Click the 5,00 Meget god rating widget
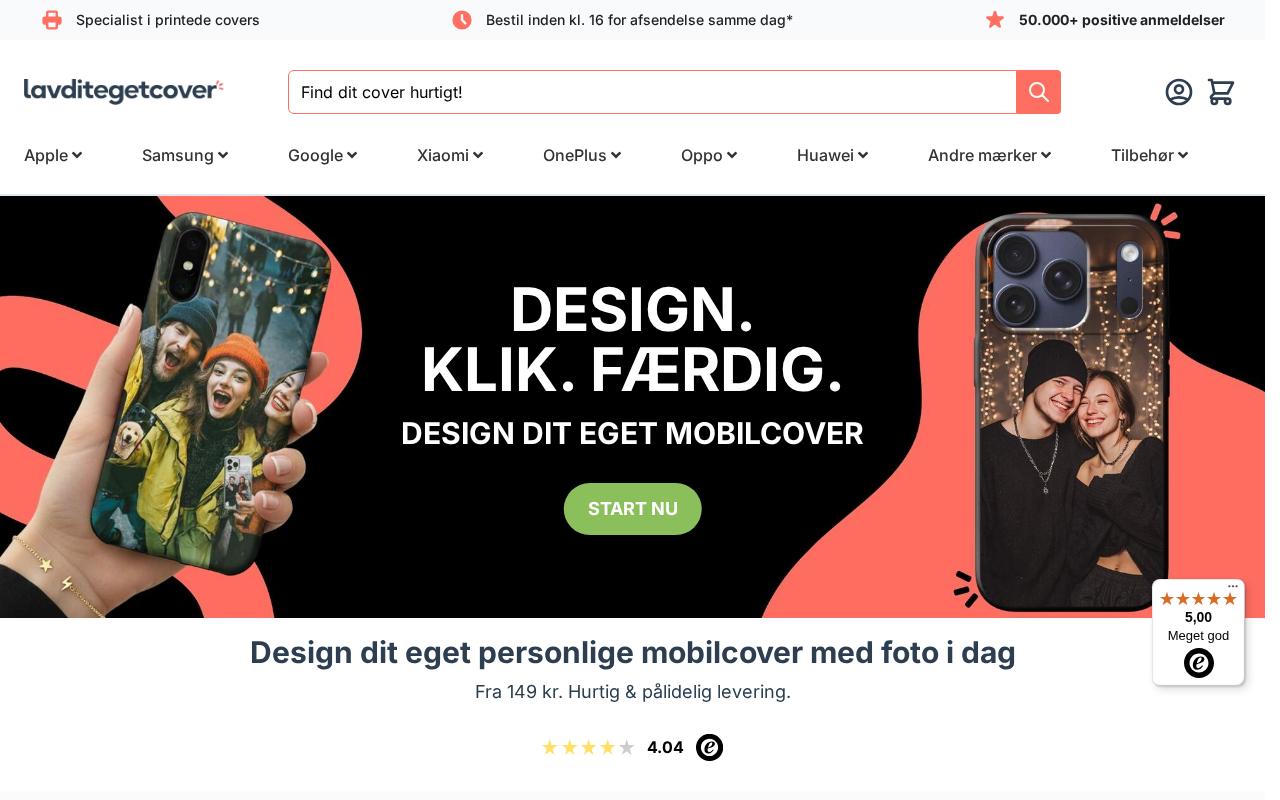 coord(1198,632)
